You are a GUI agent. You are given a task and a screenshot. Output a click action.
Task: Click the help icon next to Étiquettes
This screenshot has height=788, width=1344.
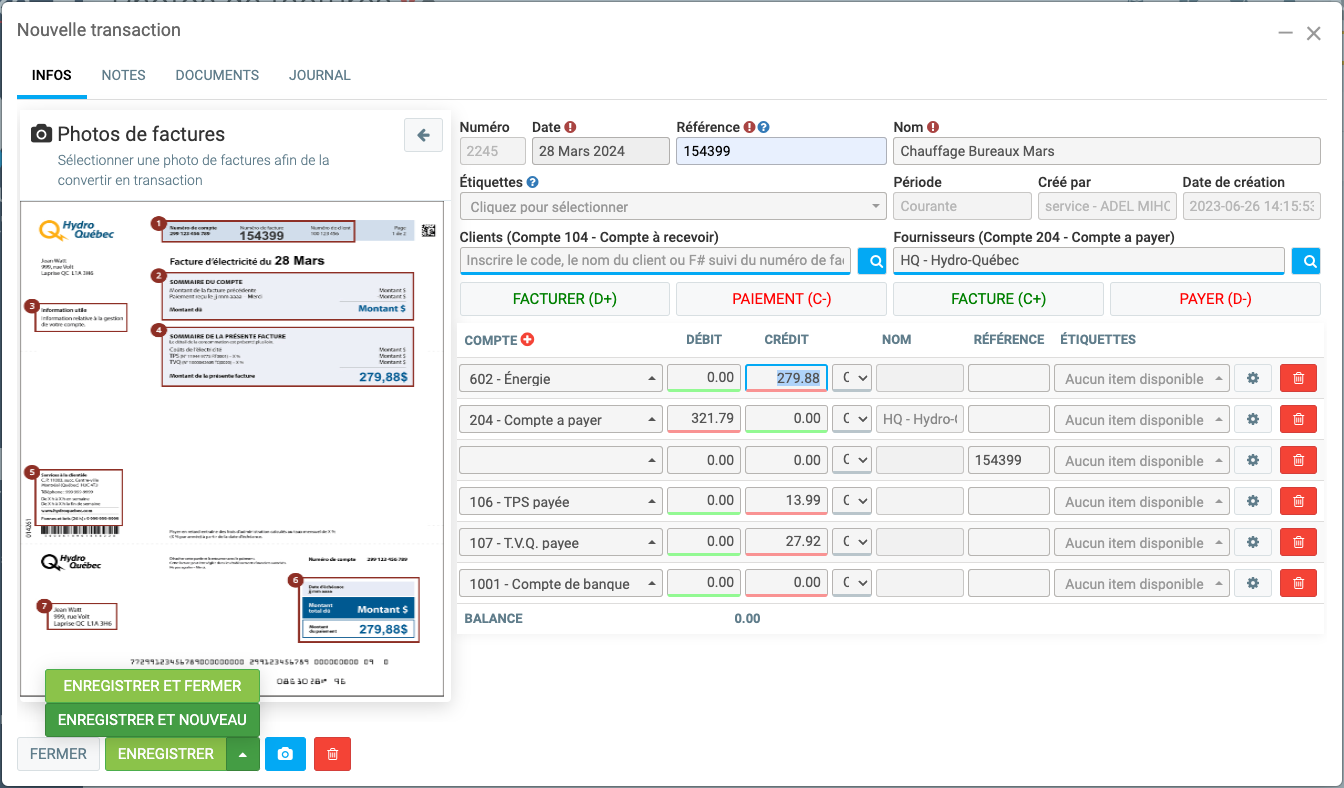point(532,183)
